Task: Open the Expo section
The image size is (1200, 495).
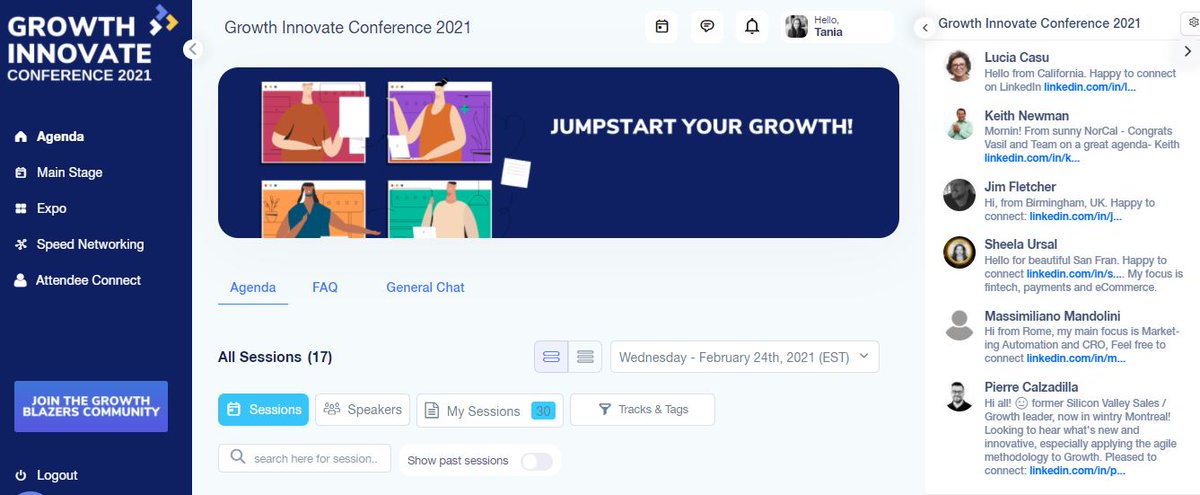Action: 40,209
